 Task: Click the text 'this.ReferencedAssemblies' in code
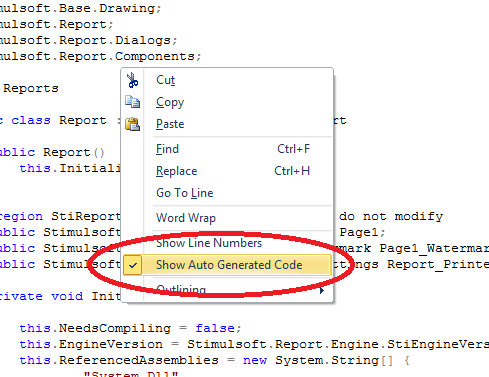pos(119,360)
